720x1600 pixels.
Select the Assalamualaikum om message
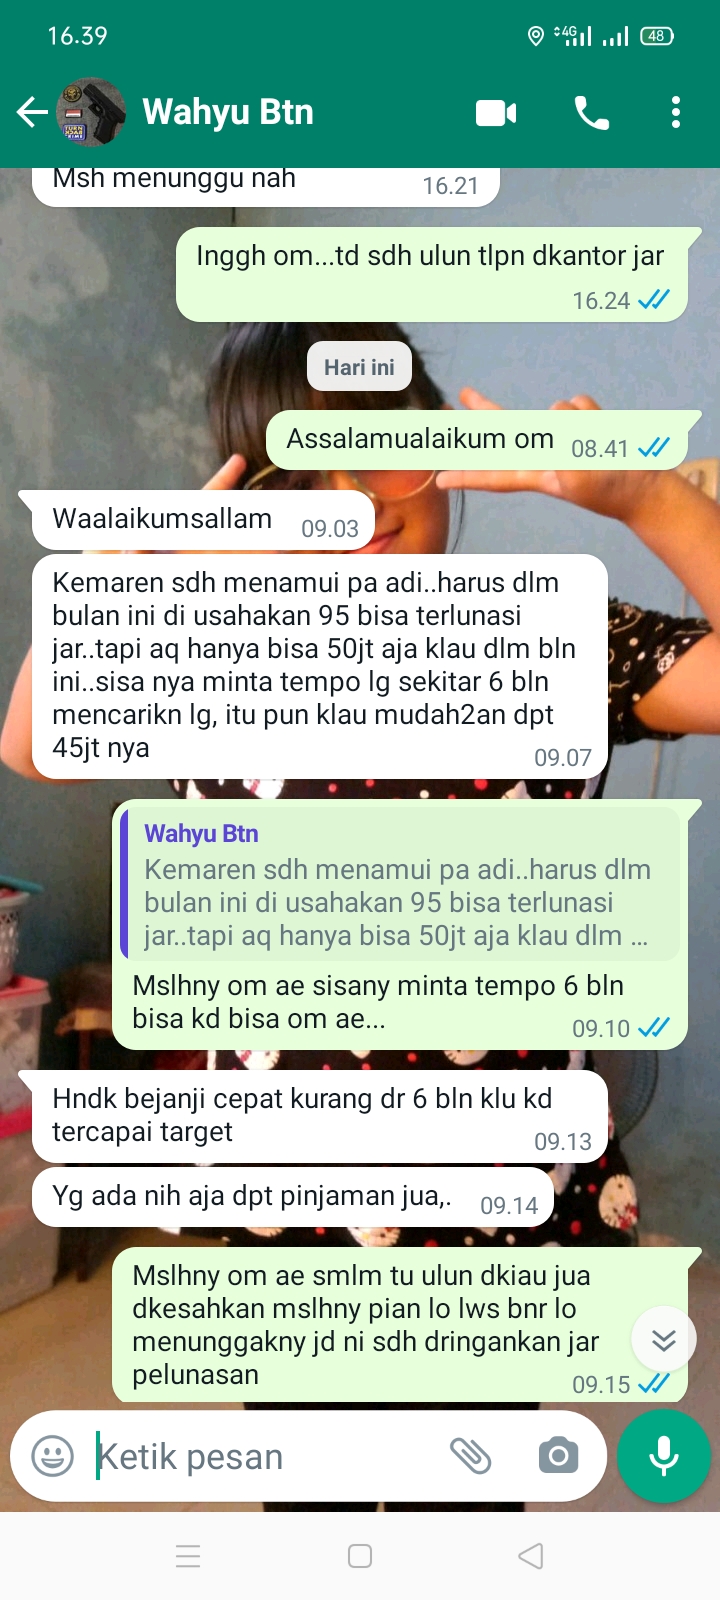tap(478, 440)
